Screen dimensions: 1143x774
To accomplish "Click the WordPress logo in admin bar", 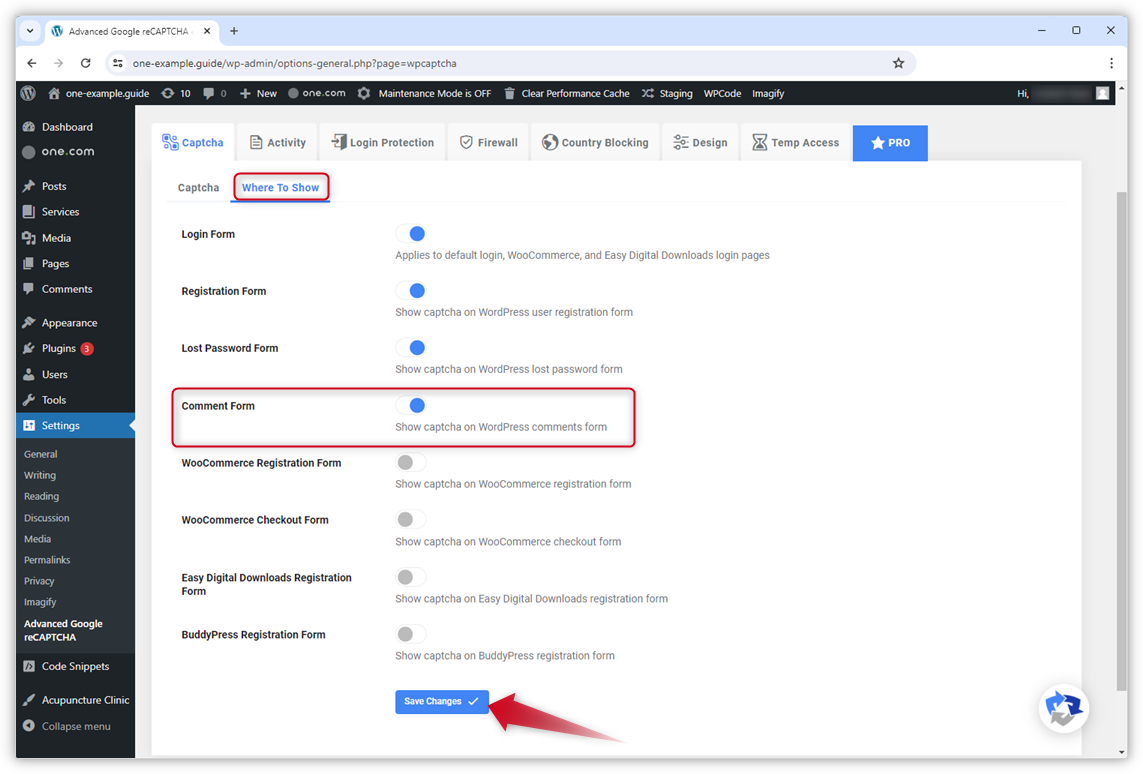I will click(x=28, y=93).
